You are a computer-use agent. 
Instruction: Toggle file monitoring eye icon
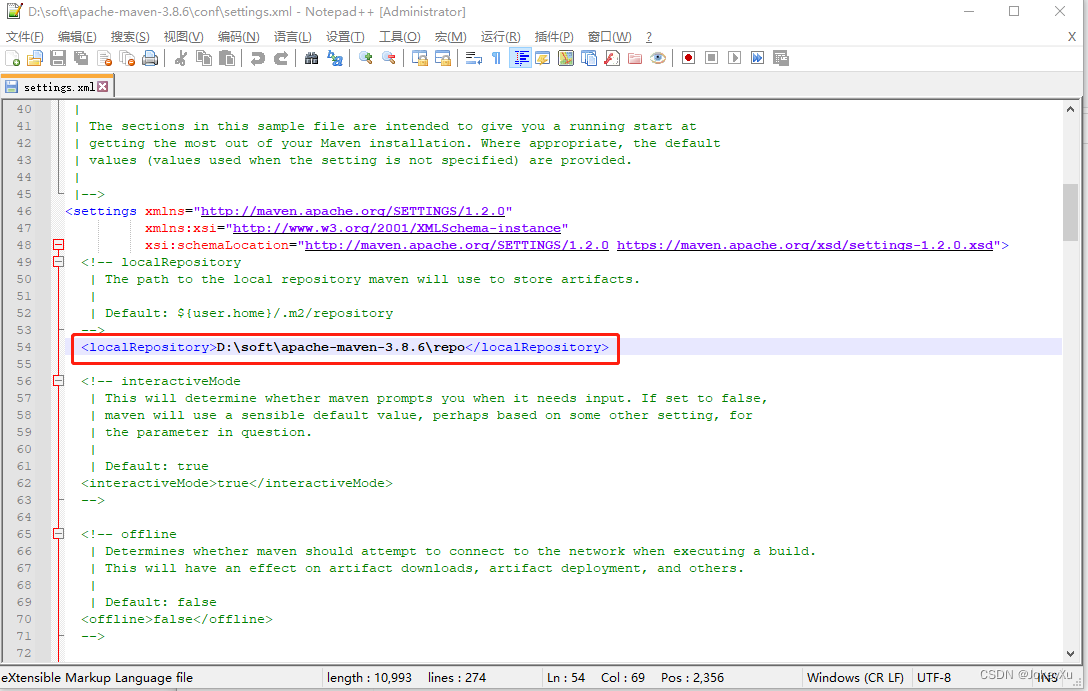[x=658, y=58]
